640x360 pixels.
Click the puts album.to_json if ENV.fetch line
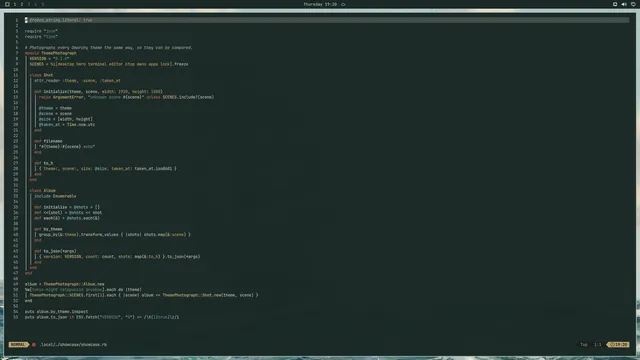click(x=102, y=317)
